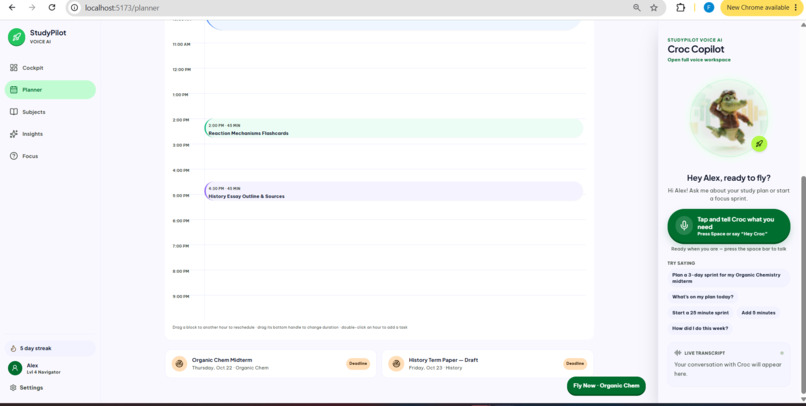Viewport: 806px width, 406px height.
Task: Open Cockpit from the sidebar
Action: click(50, 68)
